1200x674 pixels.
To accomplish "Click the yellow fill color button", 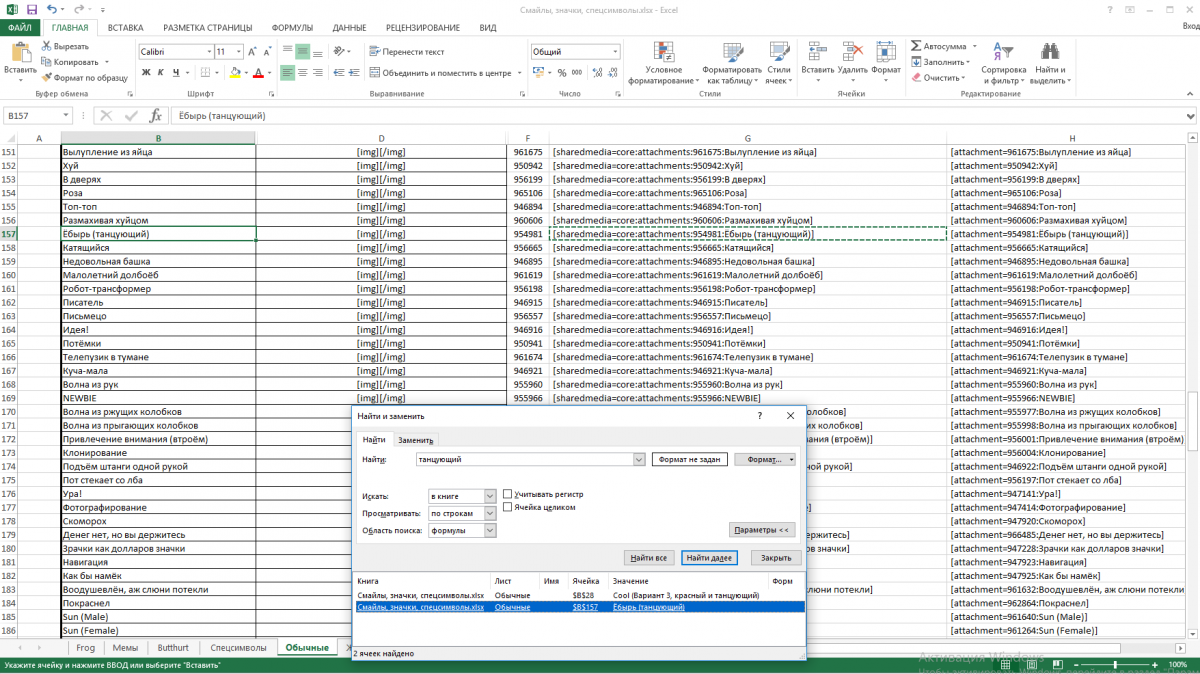I will coord(234,72).
